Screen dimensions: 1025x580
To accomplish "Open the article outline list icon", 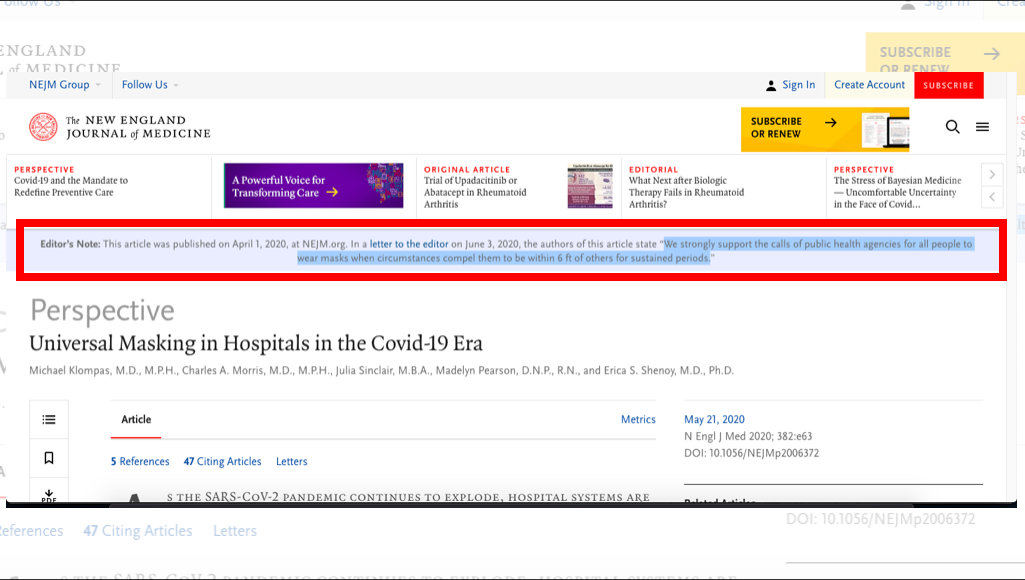I will coord(49,420).
